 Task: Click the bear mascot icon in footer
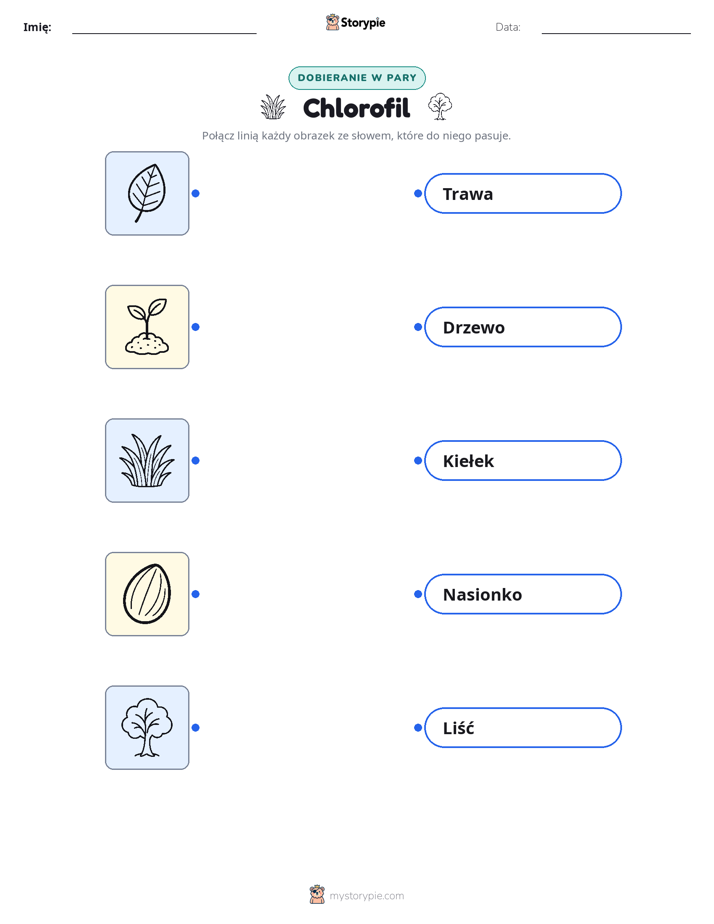click(317, 895)
